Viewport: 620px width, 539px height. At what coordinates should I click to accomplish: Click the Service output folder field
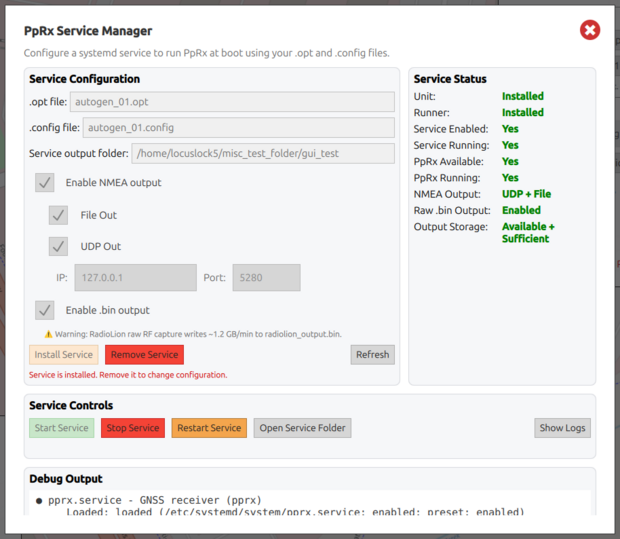click(x=263, y=153)
